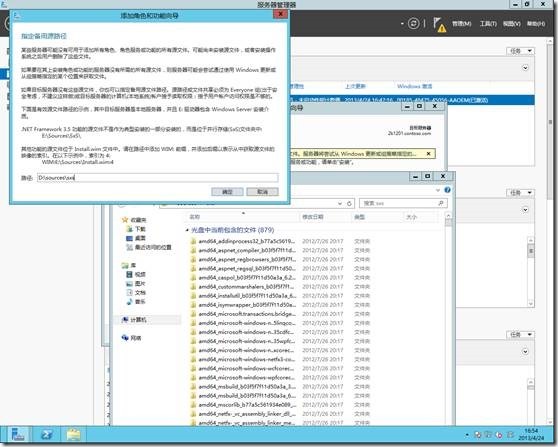Select 文档 library in navigation pane
558x447 pixels.
pyautogui.click(x=136, y=293)
